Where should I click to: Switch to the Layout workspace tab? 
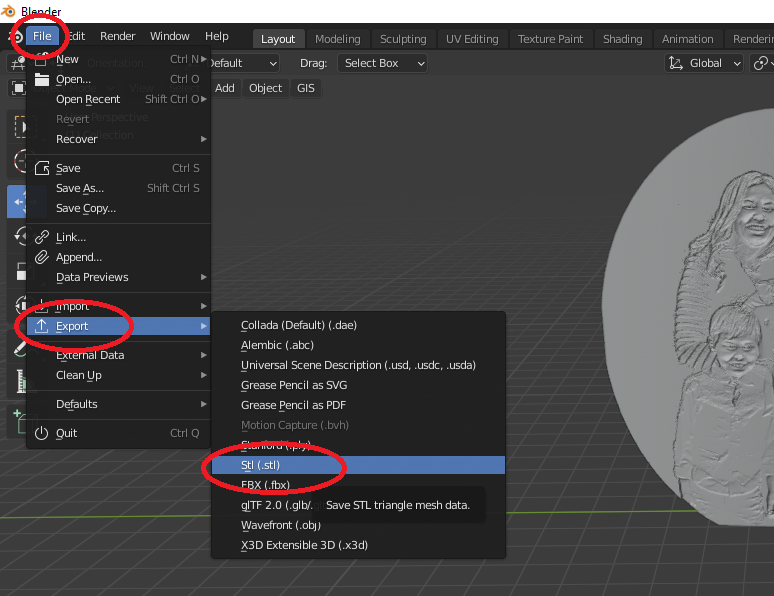[278, 39]
